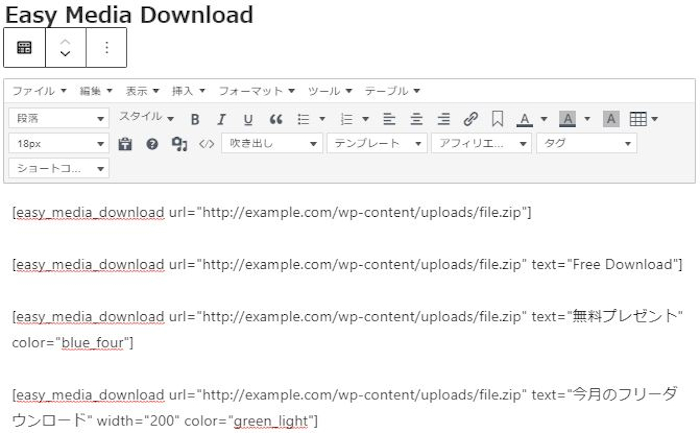Open the source code view icon

[206, 144]
